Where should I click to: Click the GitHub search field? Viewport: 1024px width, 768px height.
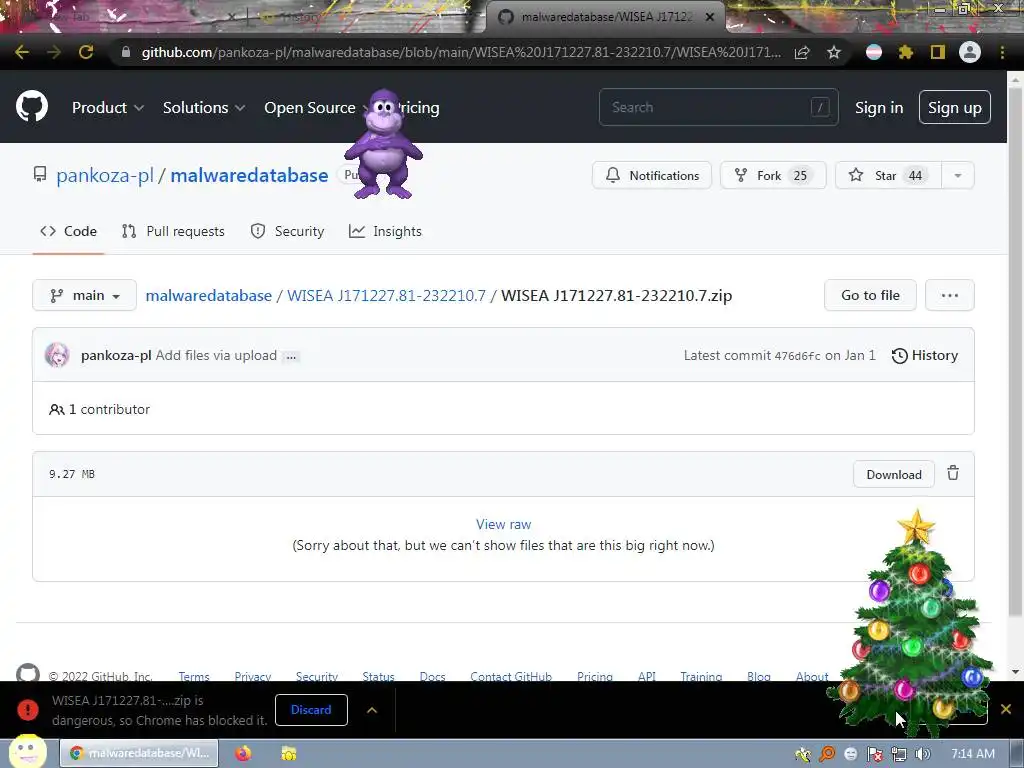[x=718, y=107]
